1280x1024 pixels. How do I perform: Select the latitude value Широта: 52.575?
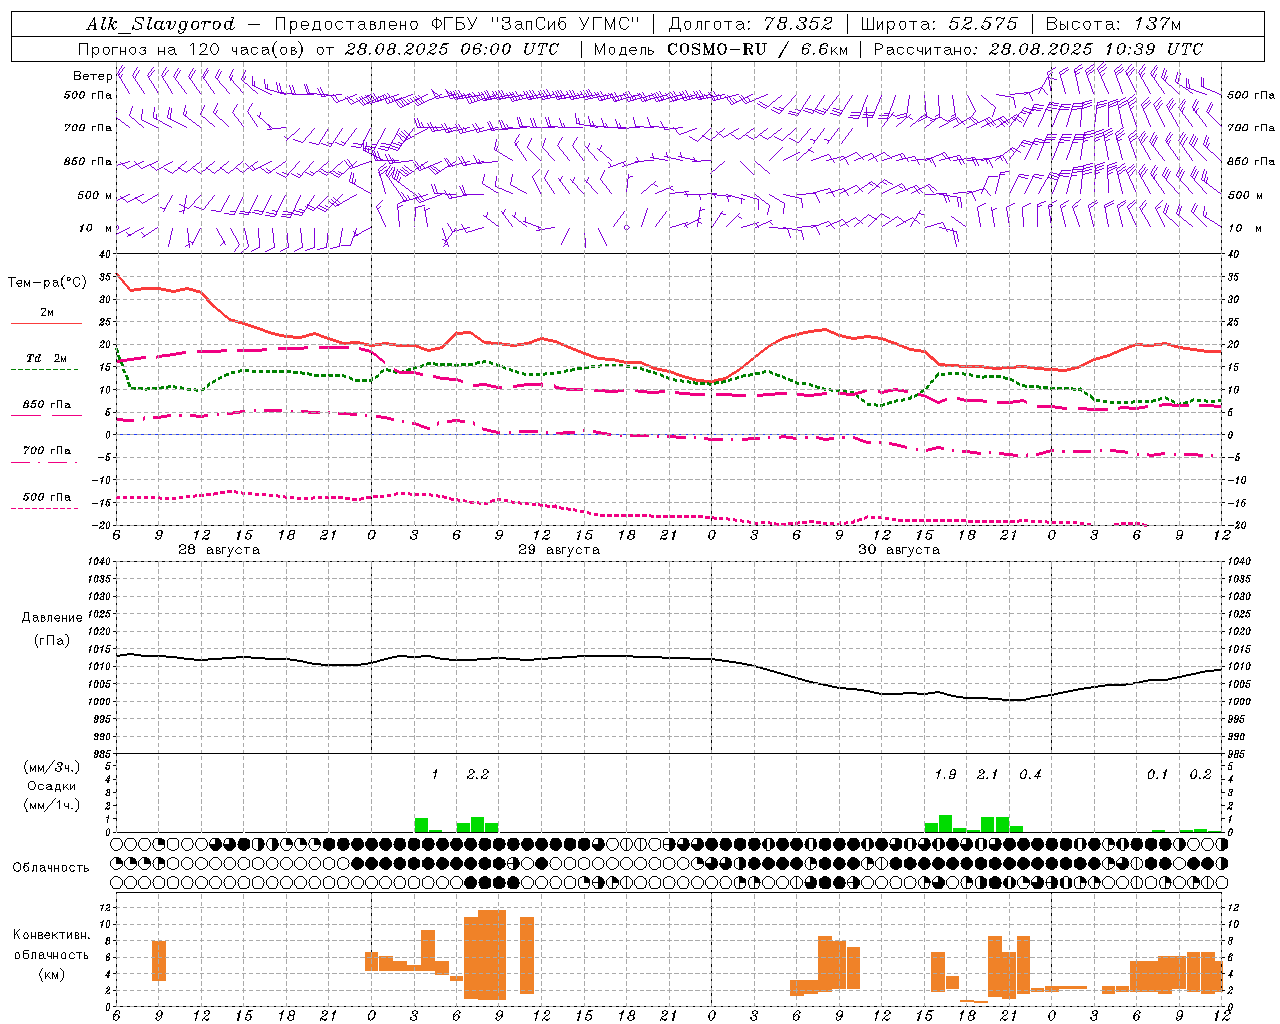coord(939,24)
